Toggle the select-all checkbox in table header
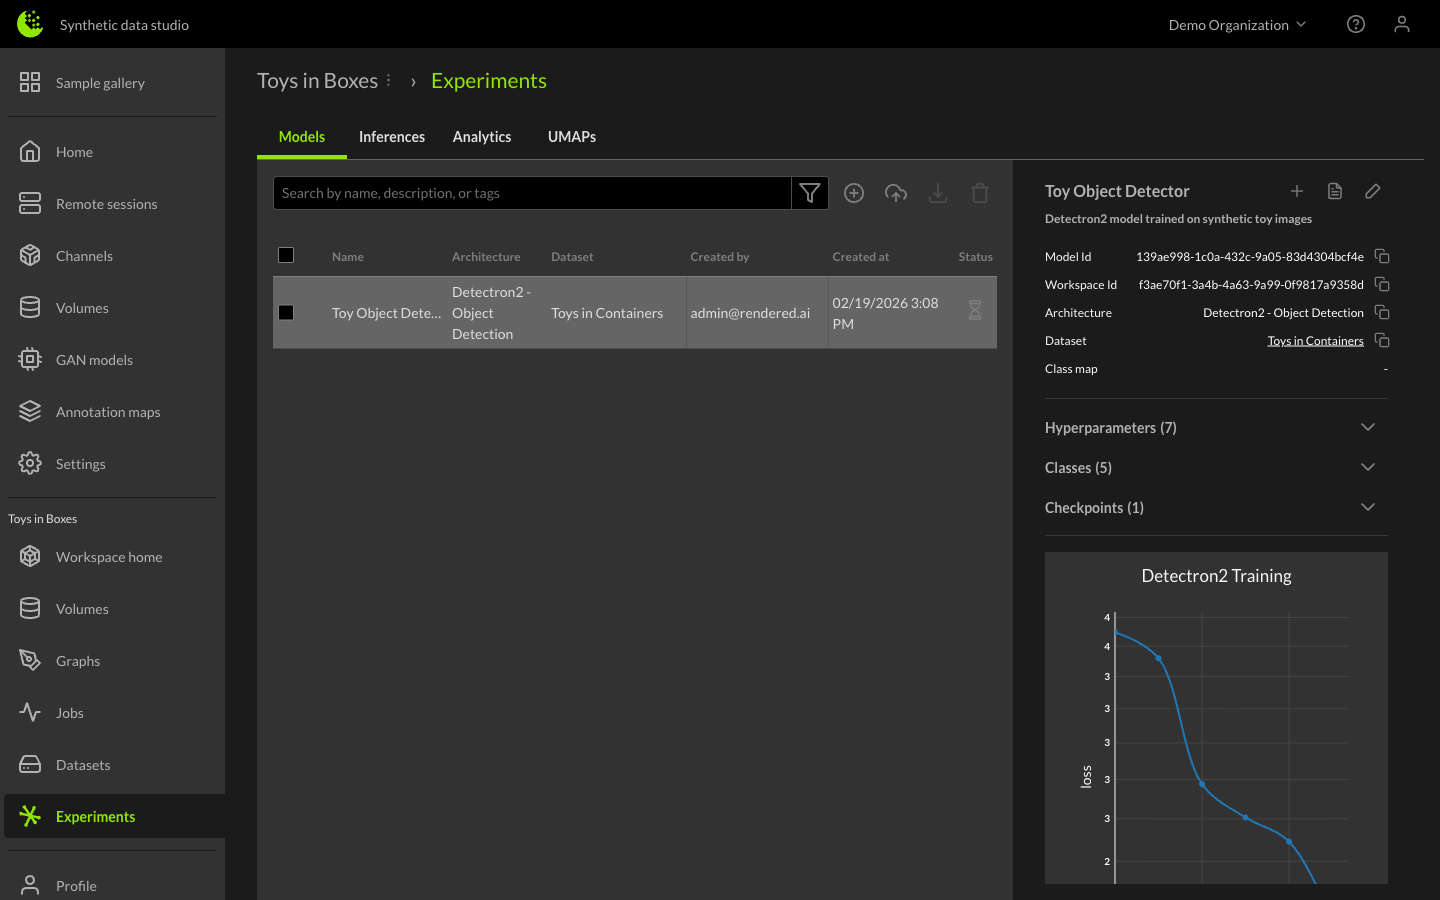The height and width of the screenshot is (900, 1440). [286, 255]
